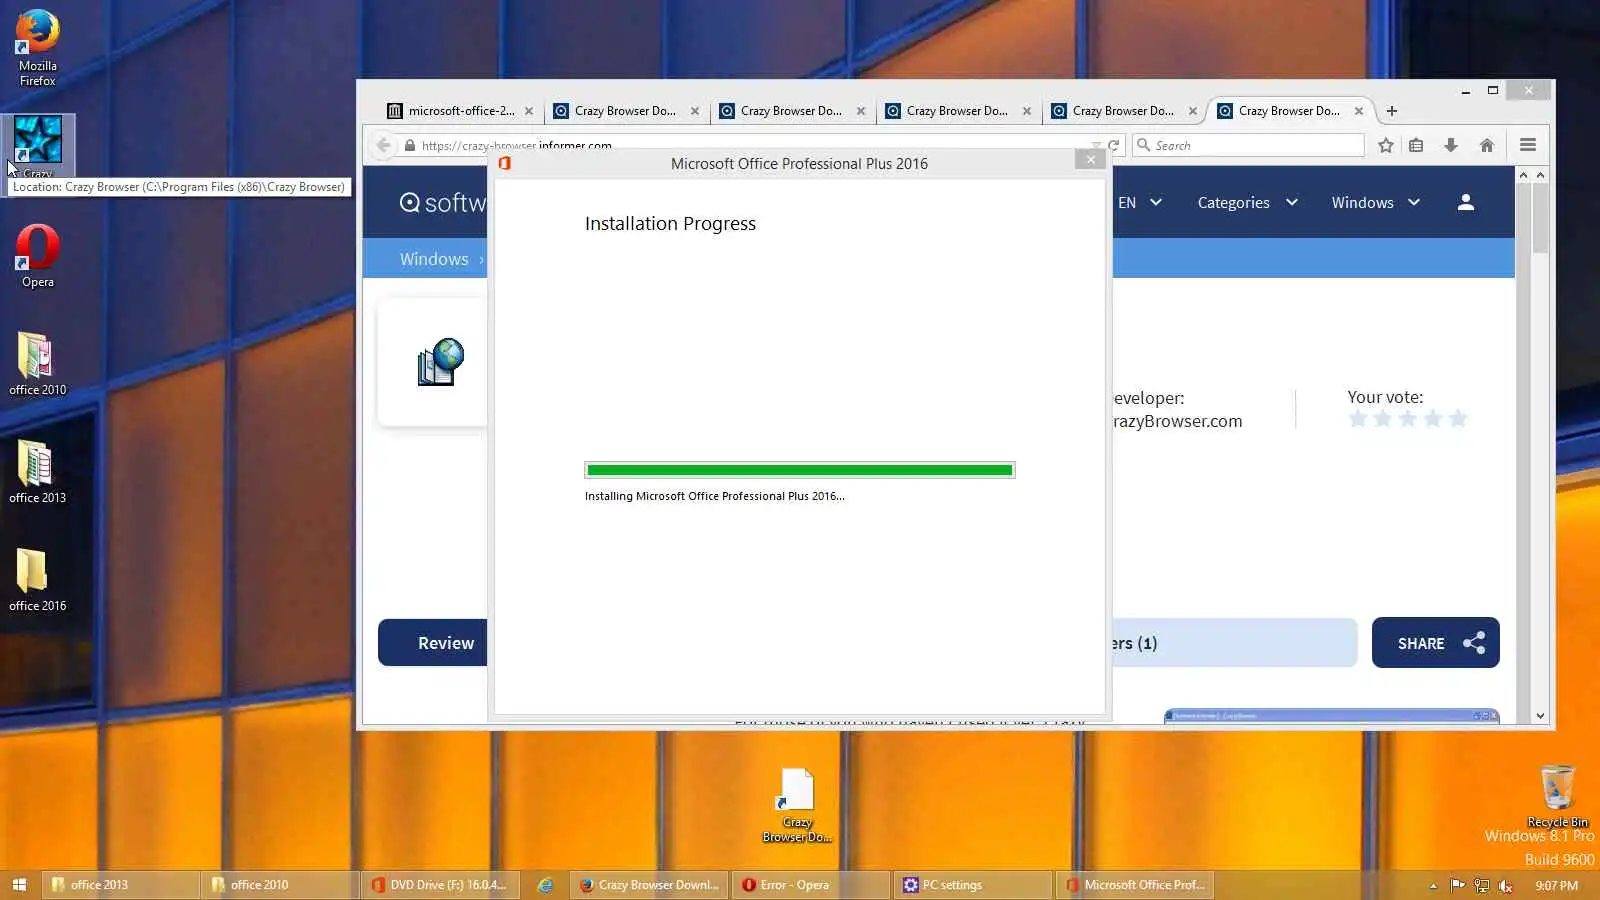1600x900 pixels.
Task: Click the SHARE button
Action: [x=1435, y=643]
